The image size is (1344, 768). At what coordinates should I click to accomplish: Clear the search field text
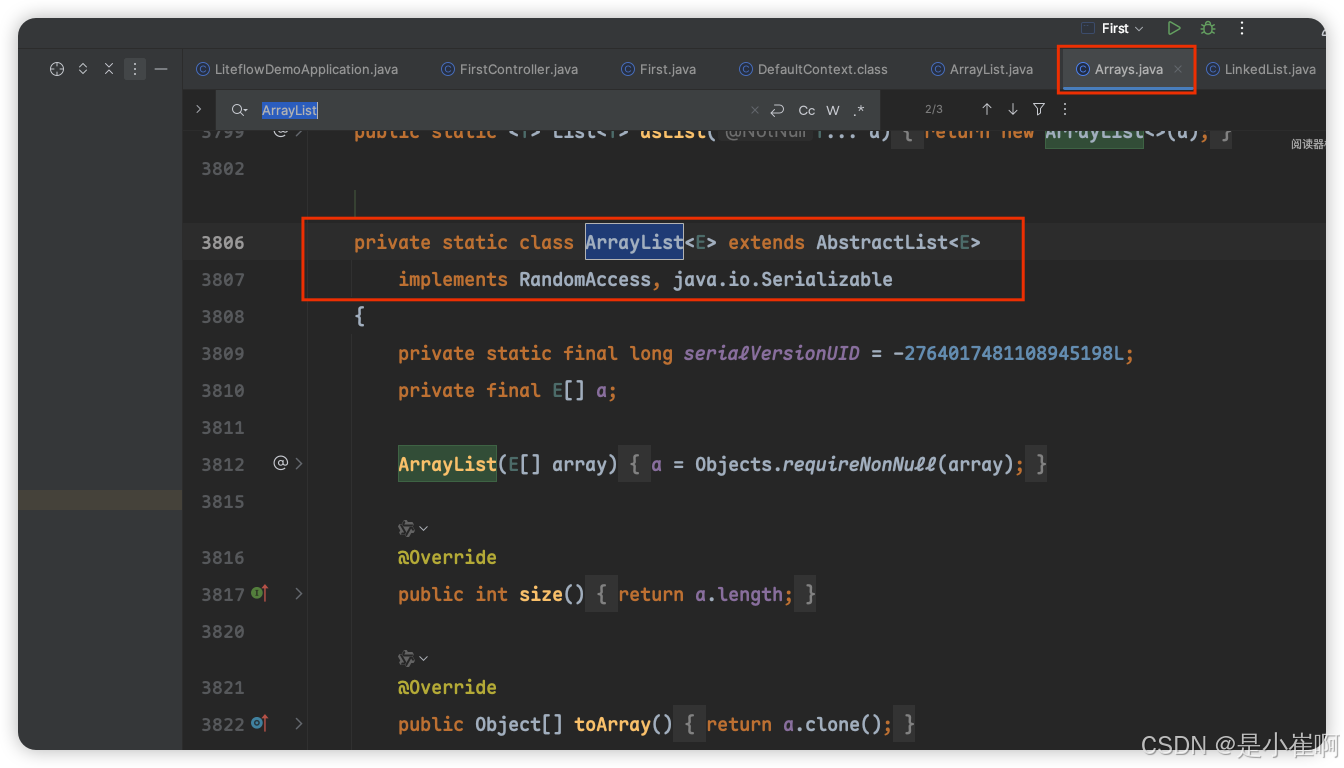755,110
